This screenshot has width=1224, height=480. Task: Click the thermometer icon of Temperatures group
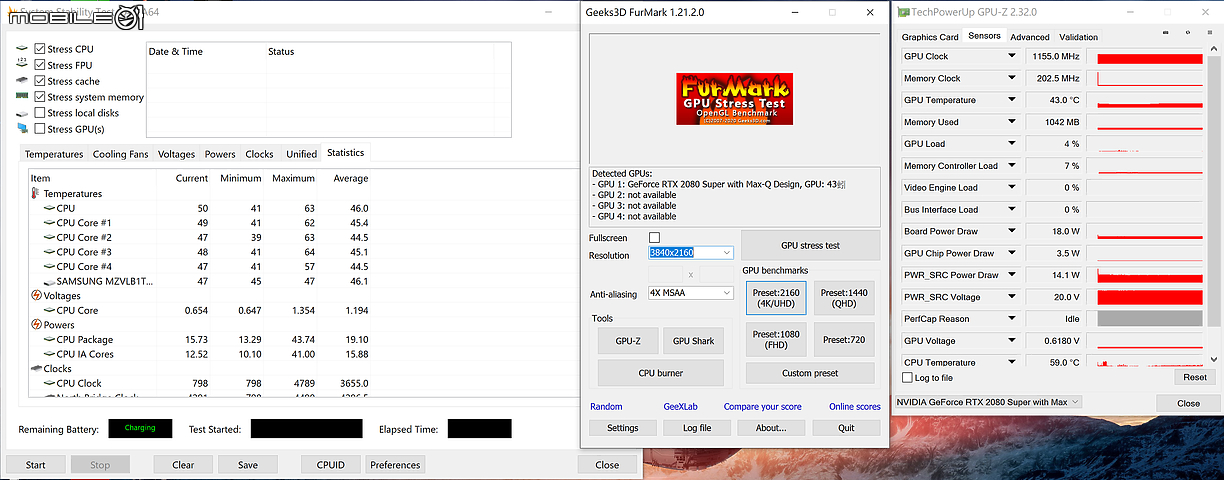(36, 193)
